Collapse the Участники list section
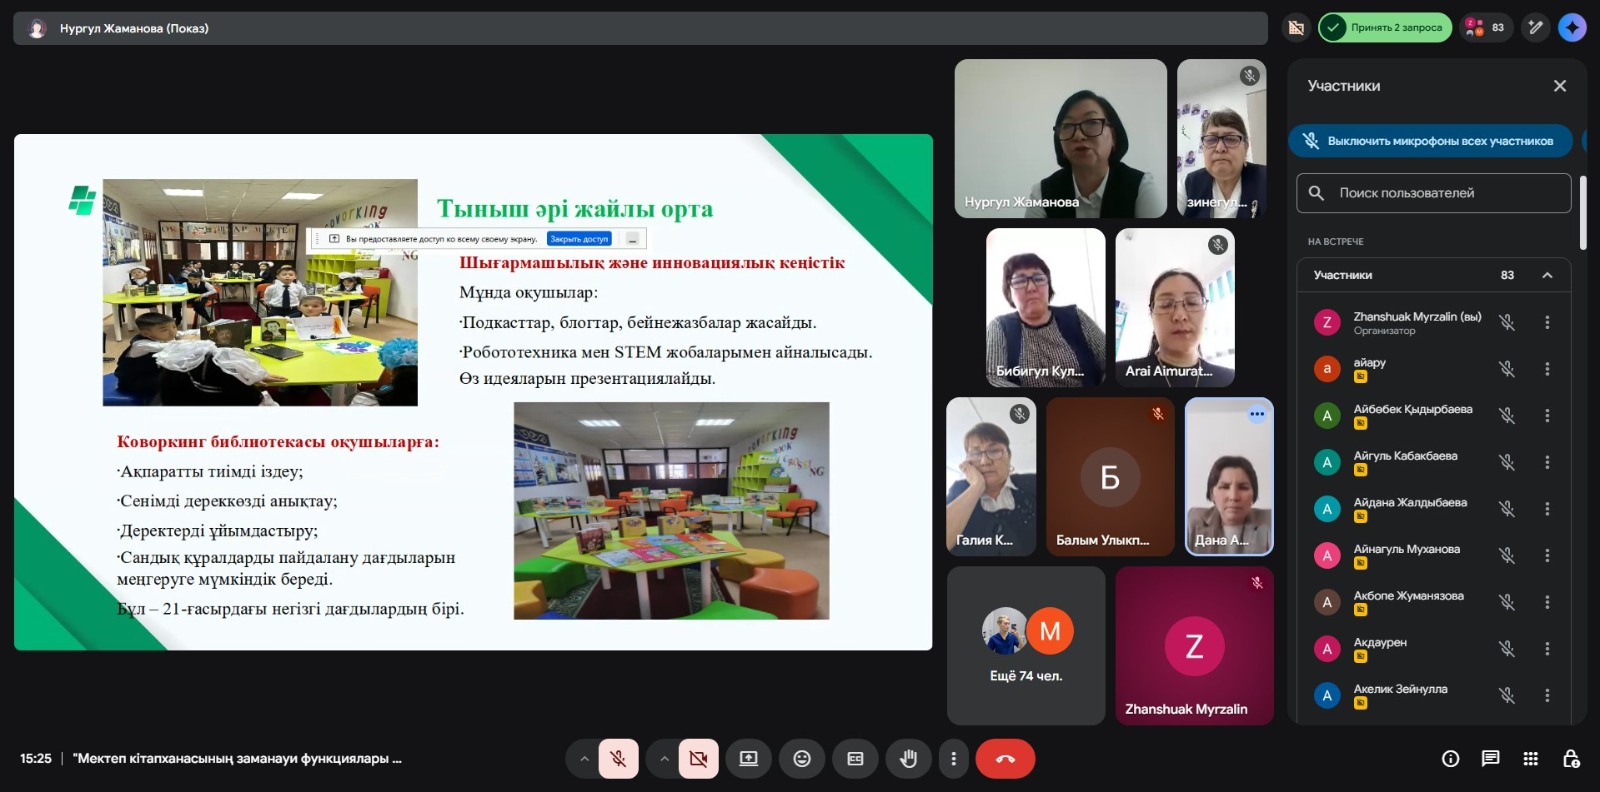 coord(1547,275)
